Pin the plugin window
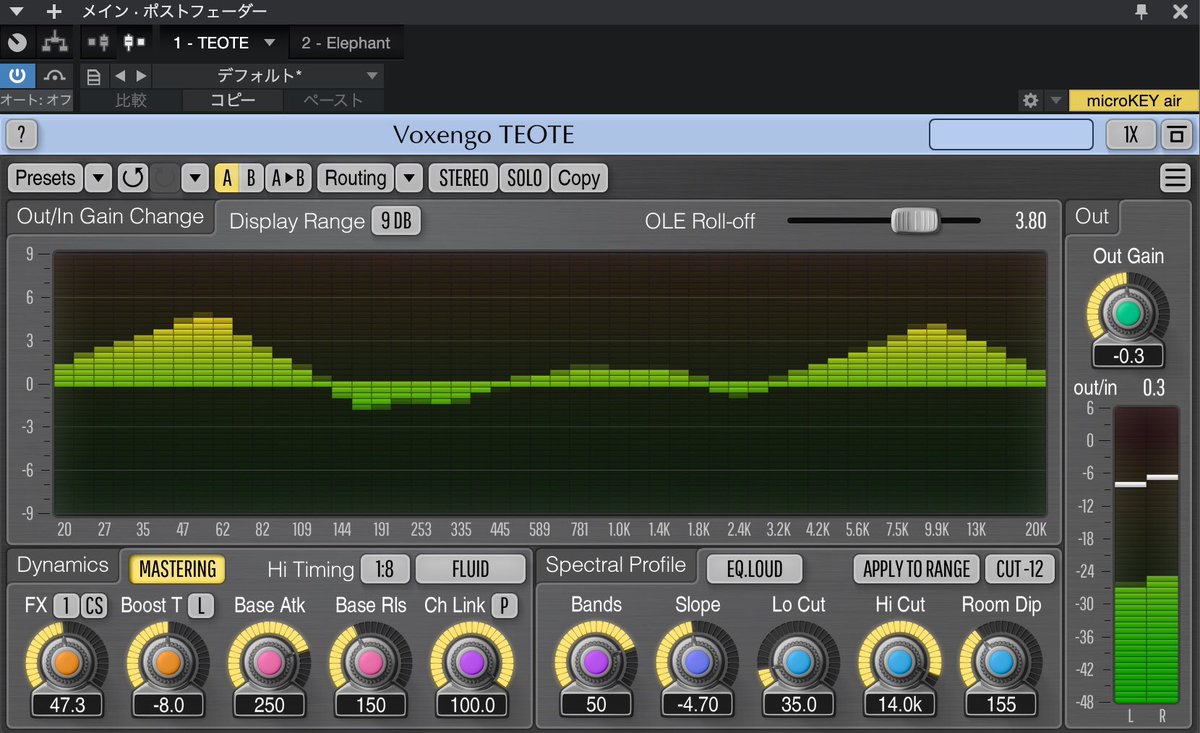This screenshot has height=733, width=1200. 1141,11
